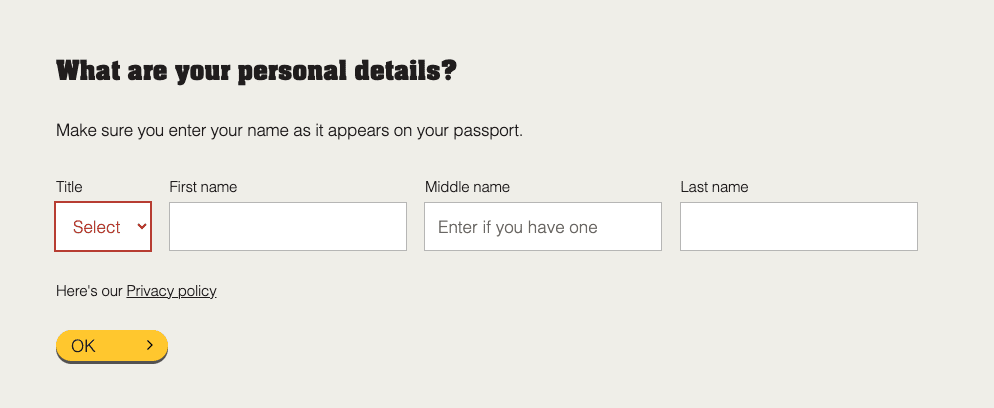Image resolution: width=994 pixels, height=408 pixels.
Task: Focus the Last name input field
Action: point(799,226)
